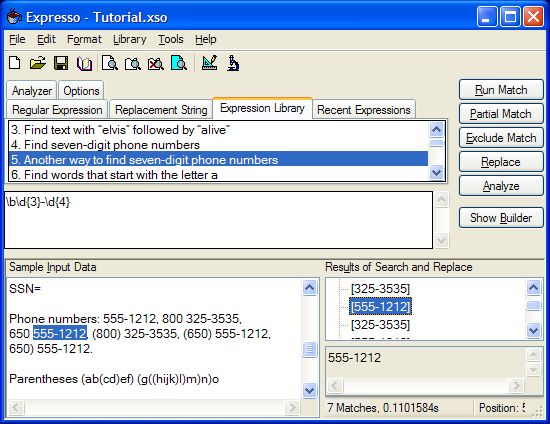Select the [325-3535] result below highlighted node
This screenshot has height=424, width=550.
[x=380, y=324]
